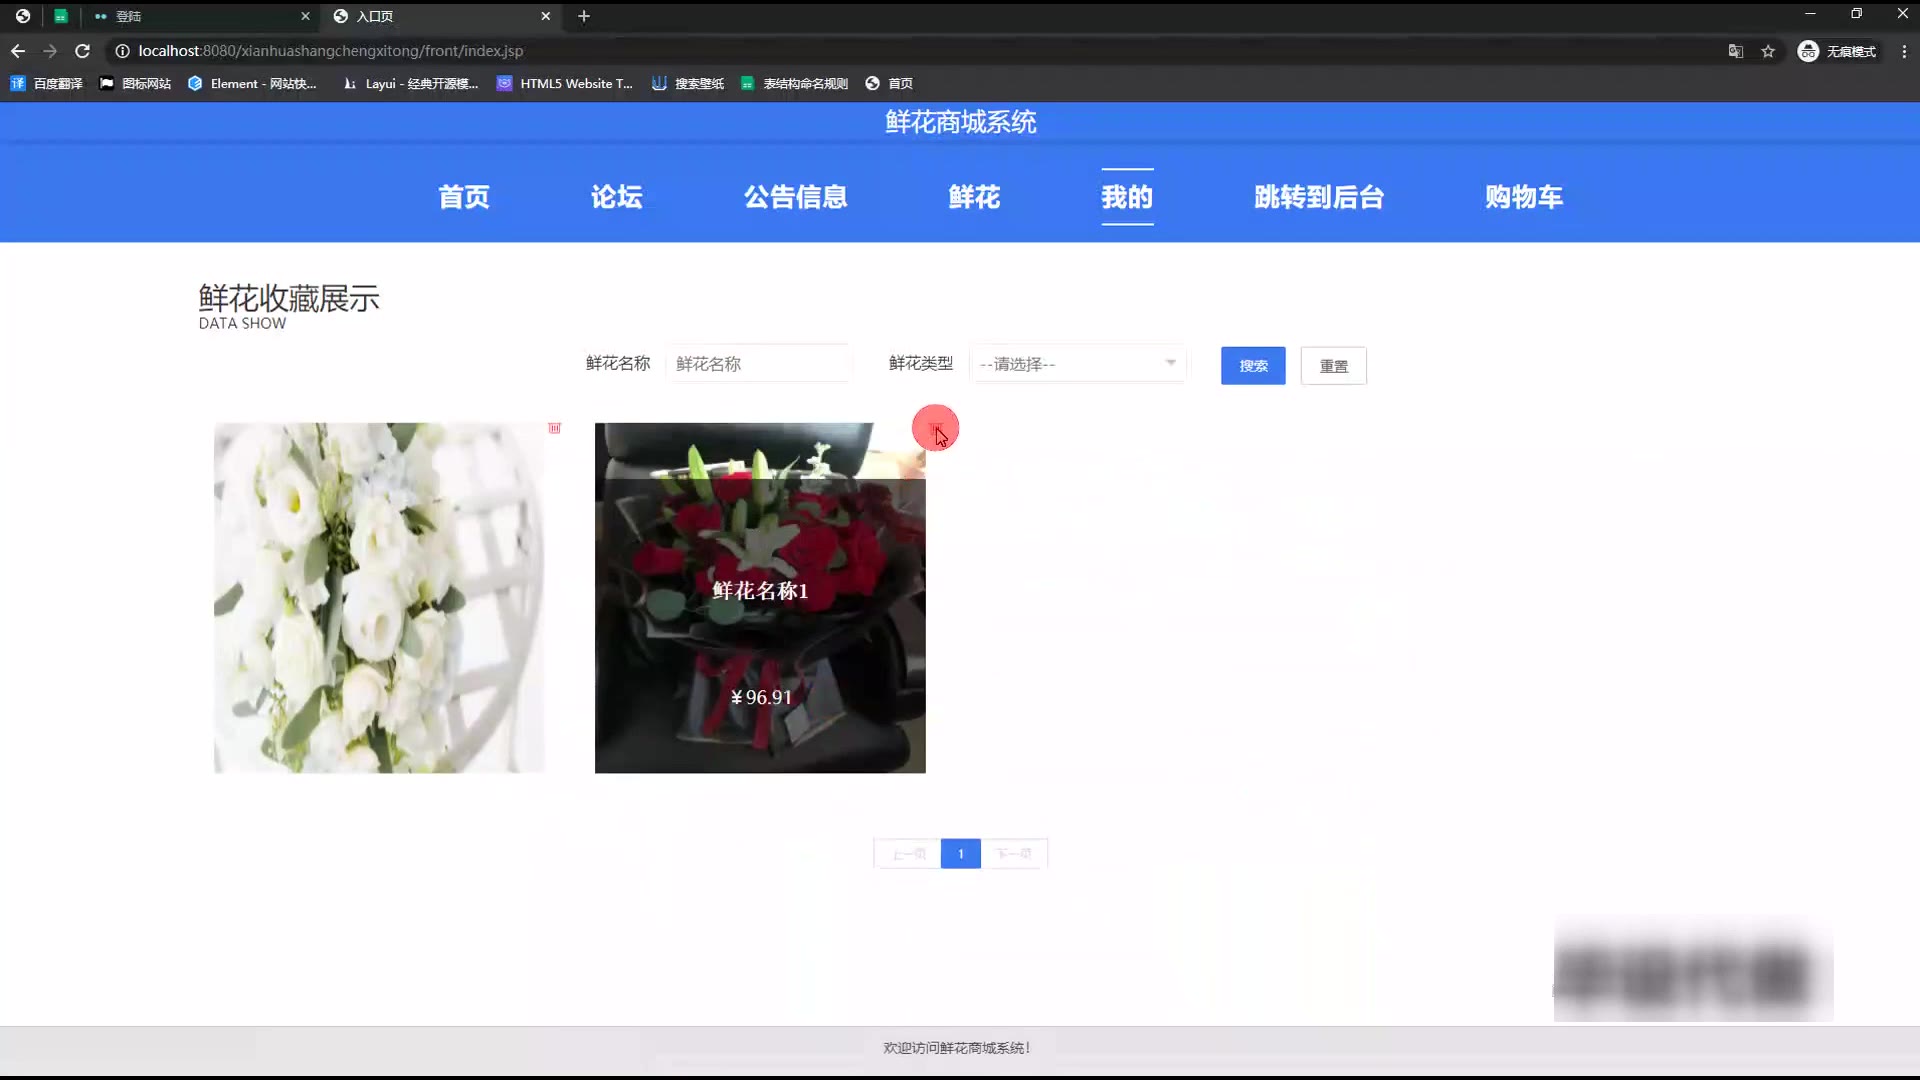
Task: Click the browser reload icon
Action: 83,51
